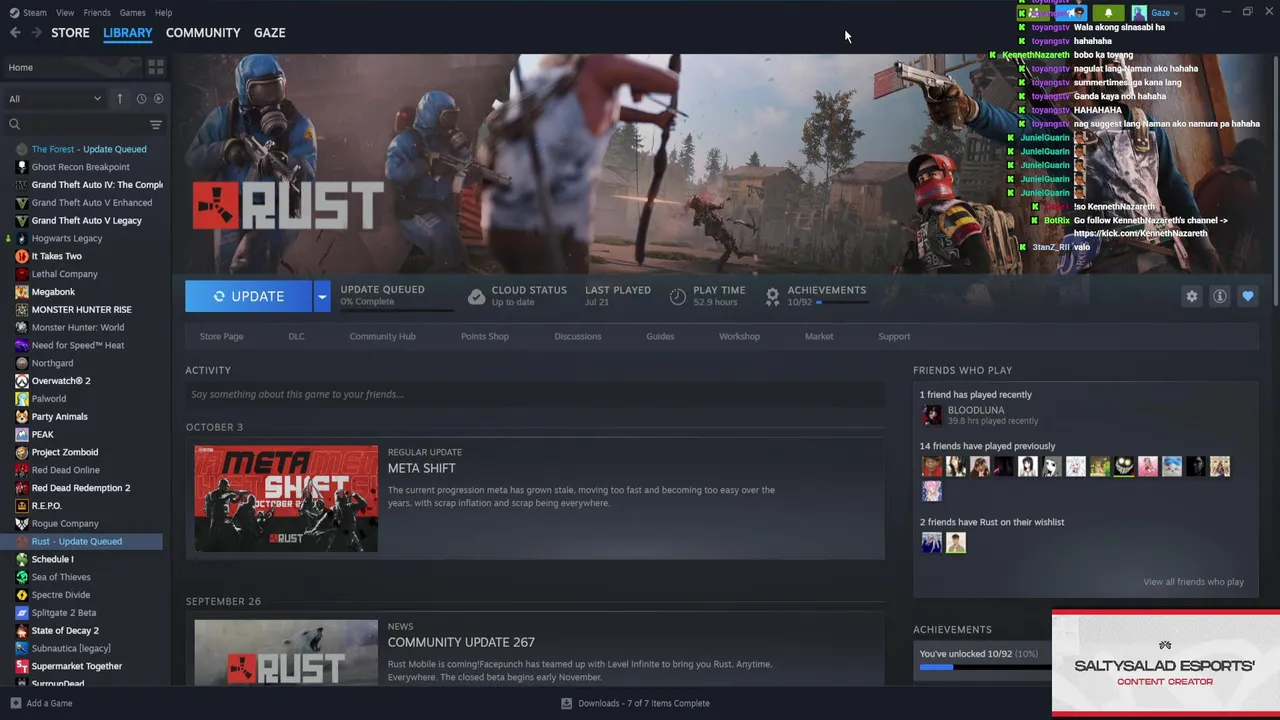Screen dimensions: 1280x720
Task: Select Red Dead Redemption 2 icon
Action: tap(22, 488)
